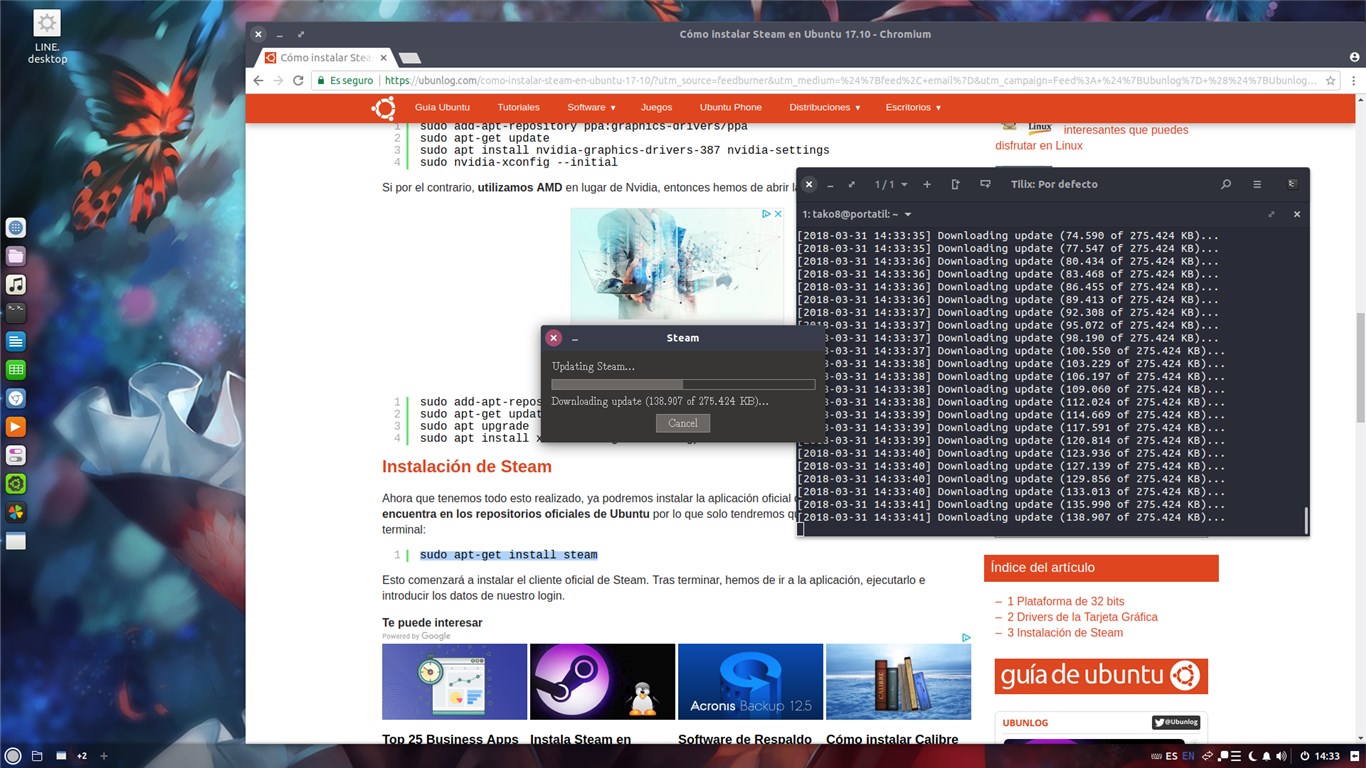Screen dimensions: 1366x768
Task: Open the Top 25 Business Apps thumbnail
Action: click(x=454, y=681)
